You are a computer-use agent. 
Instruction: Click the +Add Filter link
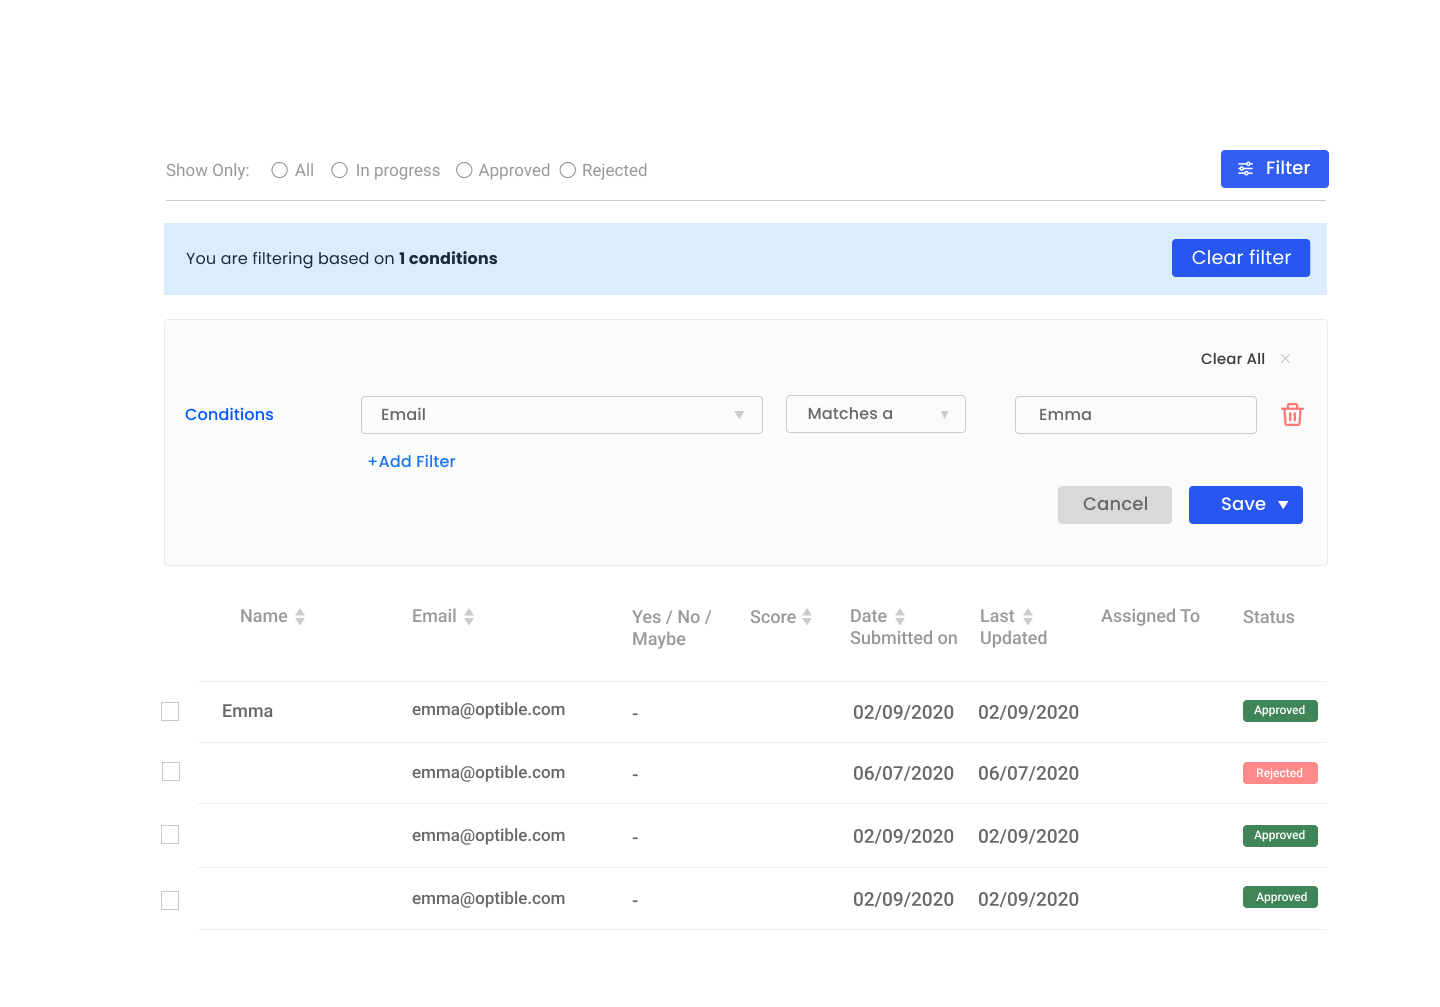(412, 462)
